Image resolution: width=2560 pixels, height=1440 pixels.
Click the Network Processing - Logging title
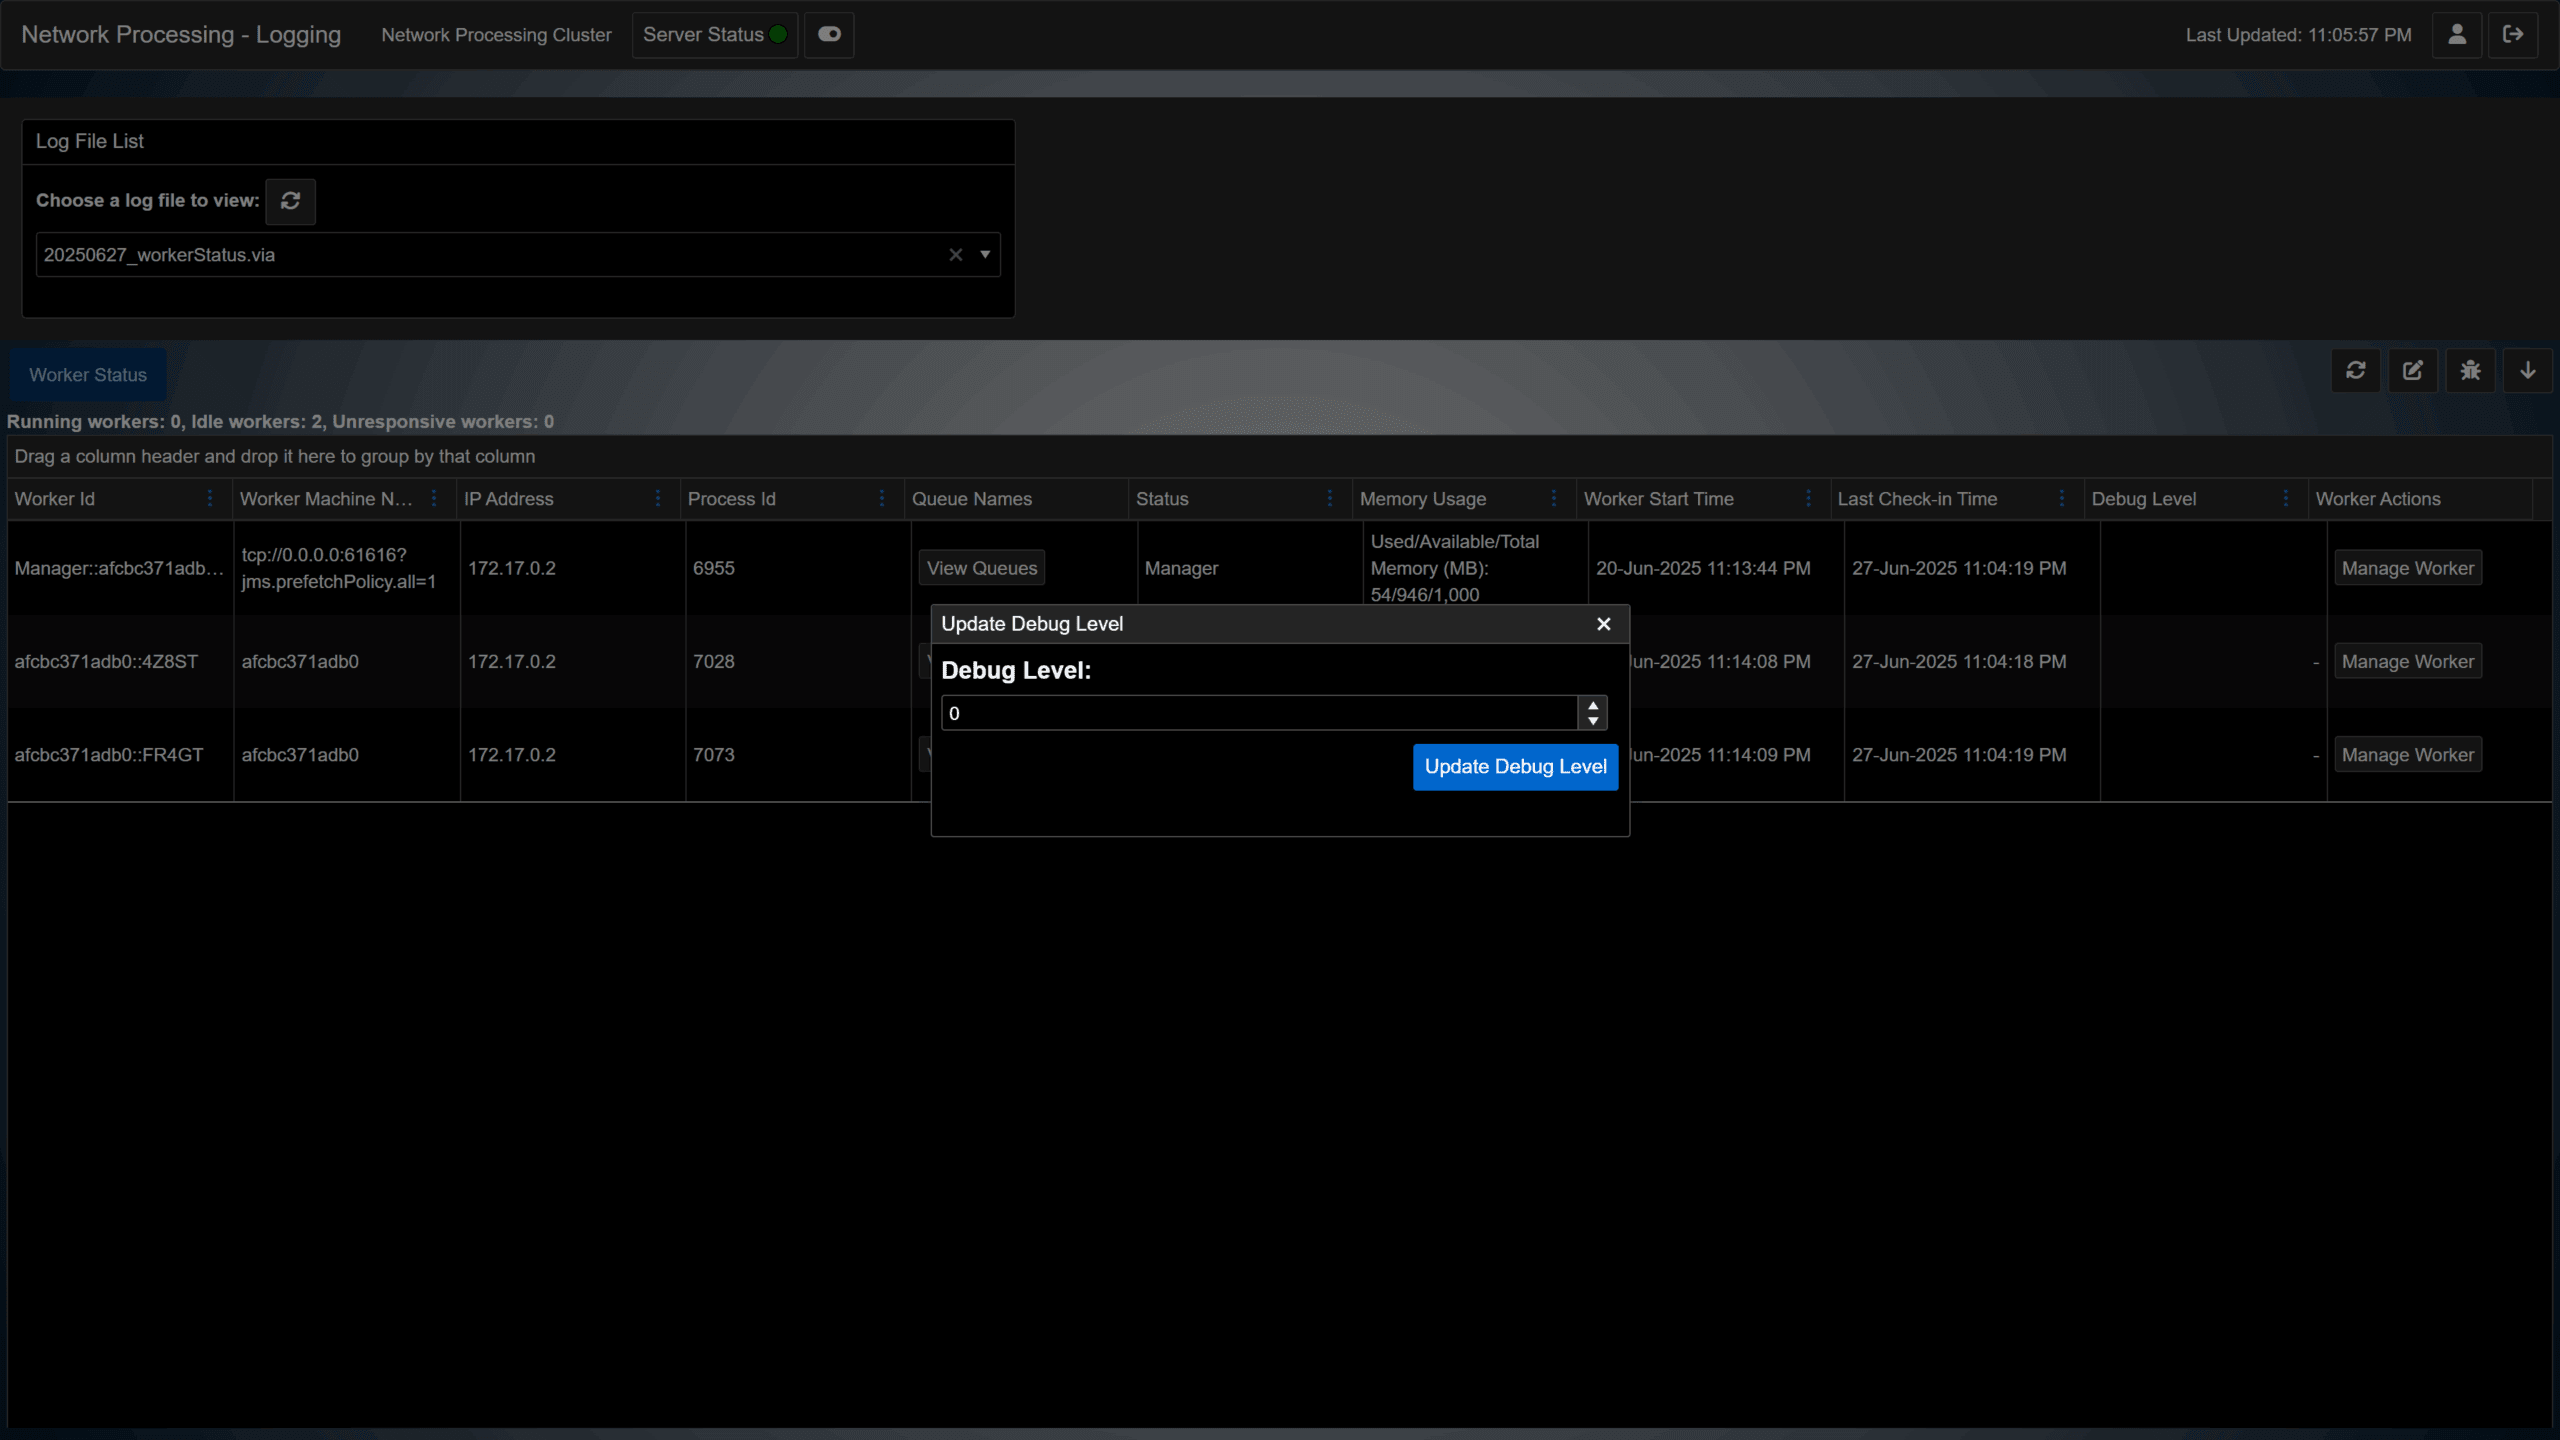coord(181,34)
